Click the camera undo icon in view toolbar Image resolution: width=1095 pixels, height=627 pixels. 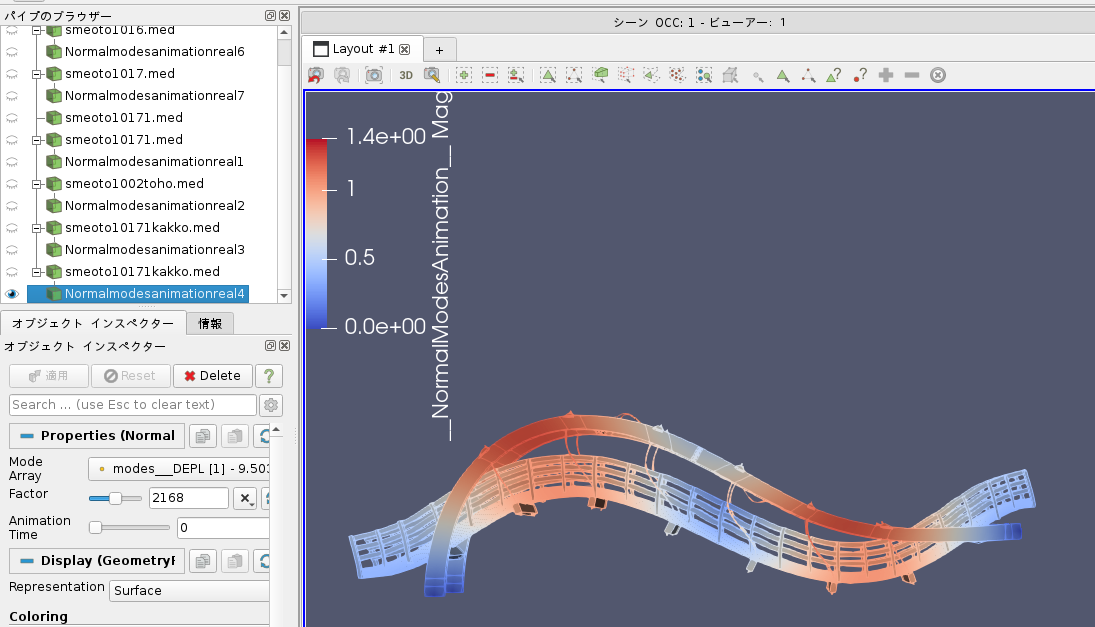tap(316, 75)
